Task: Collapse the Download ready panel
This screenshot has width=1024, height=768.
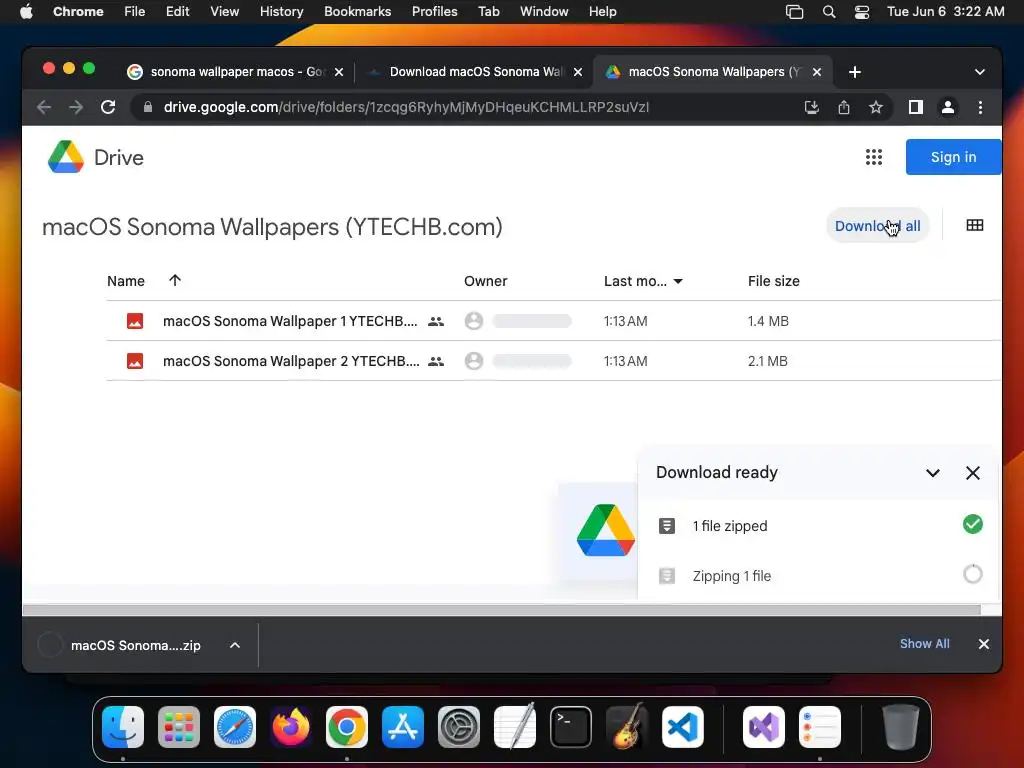Action: pos(933,473)
